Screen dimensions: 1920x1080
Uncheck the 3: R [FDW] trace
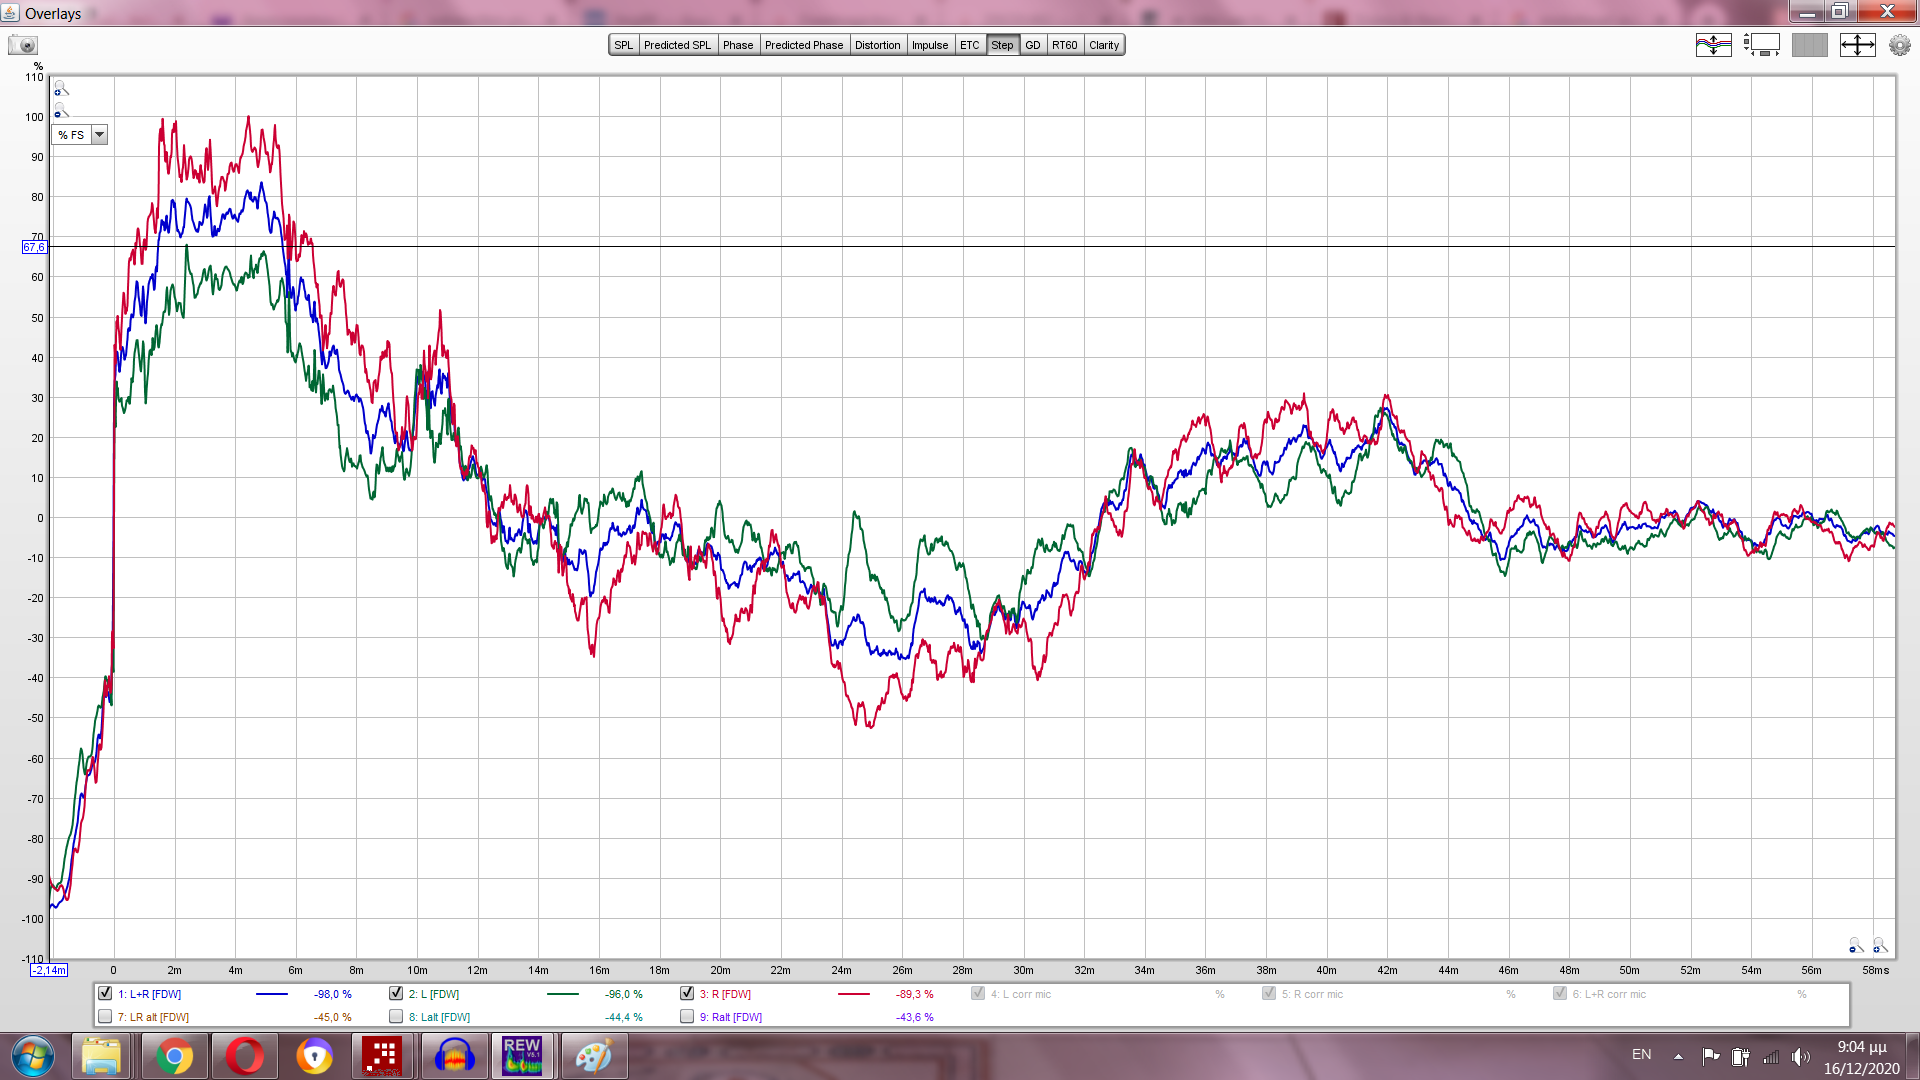point(687,993)
